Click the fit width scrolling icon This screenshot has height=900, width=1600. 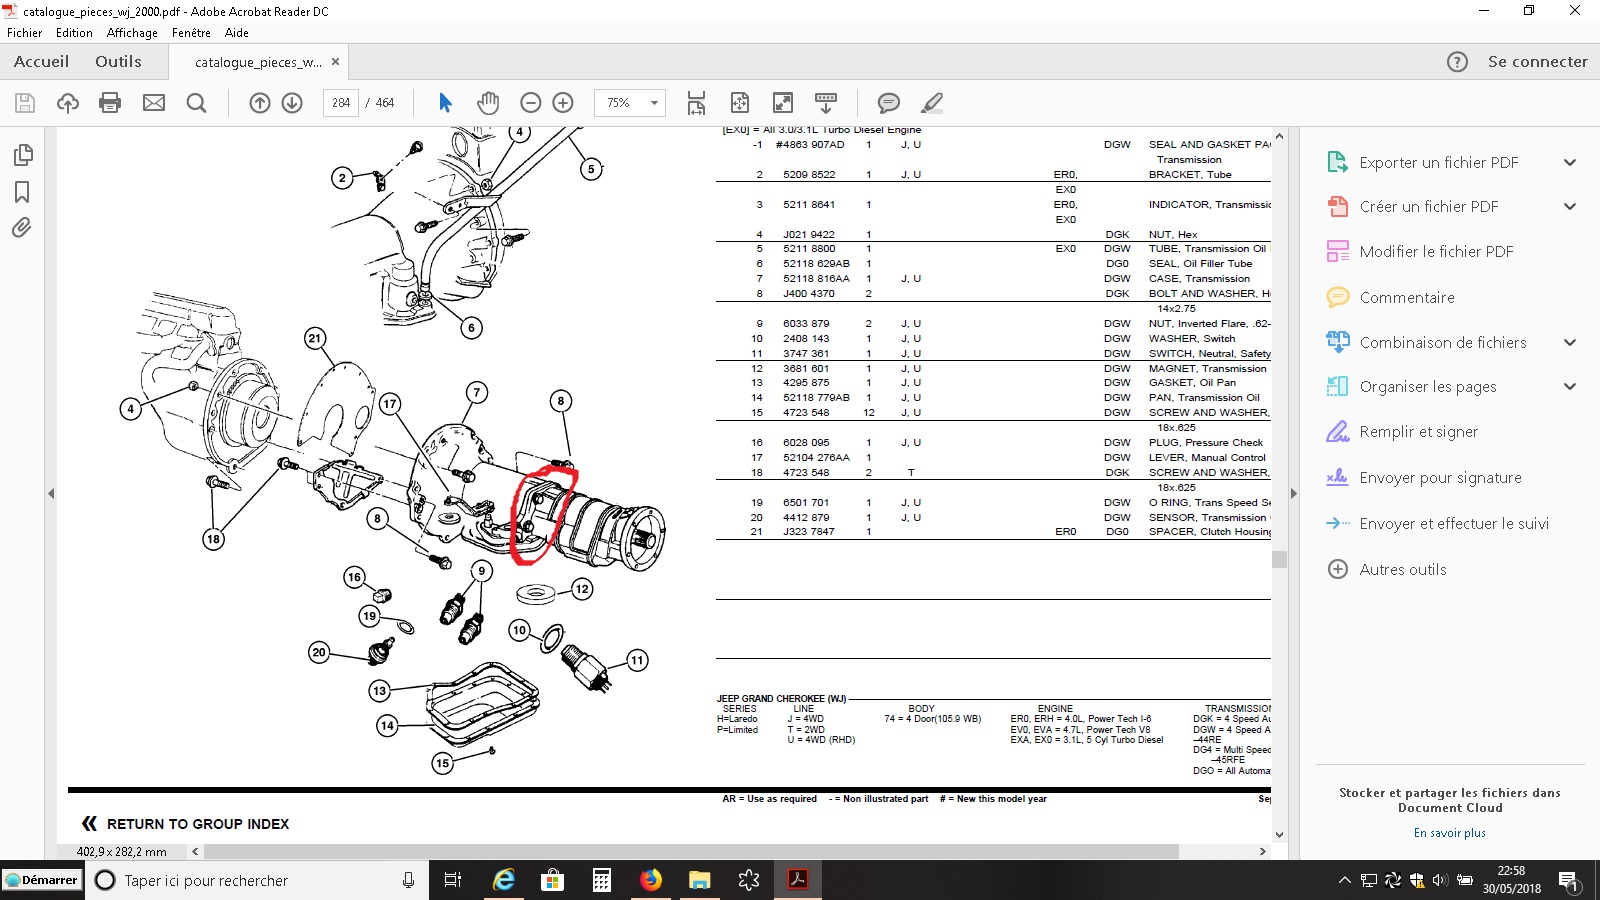click(697, 102)
